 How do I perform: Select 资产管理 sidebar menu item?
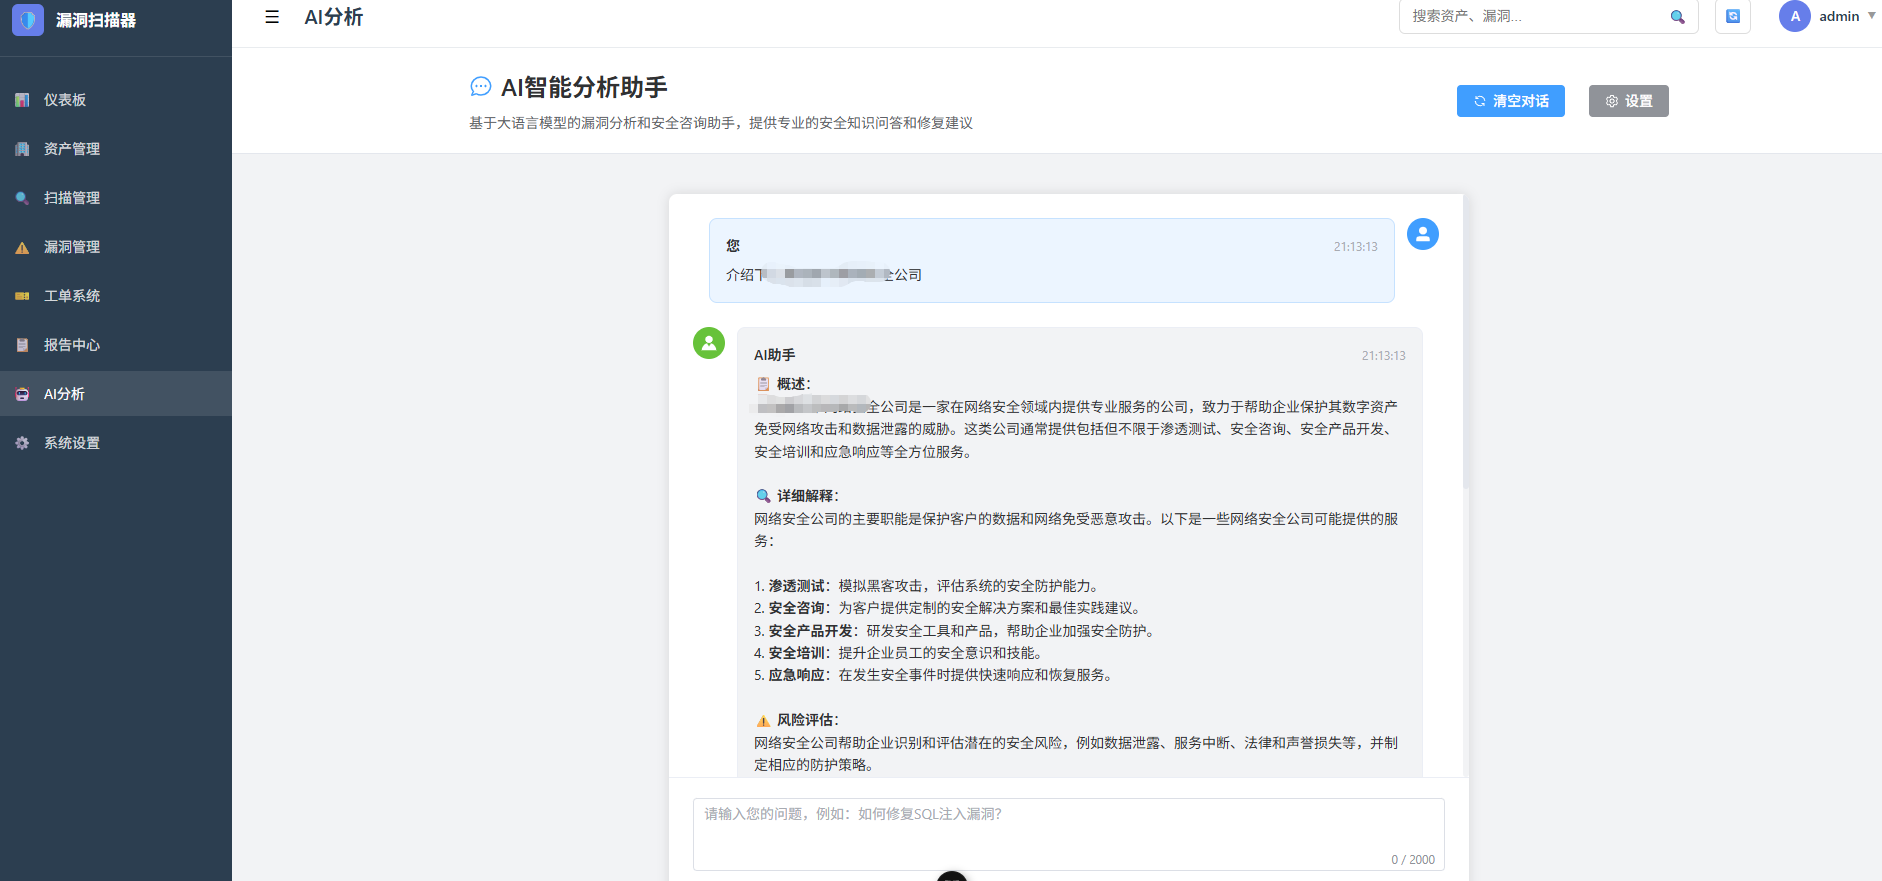[71, 149]
